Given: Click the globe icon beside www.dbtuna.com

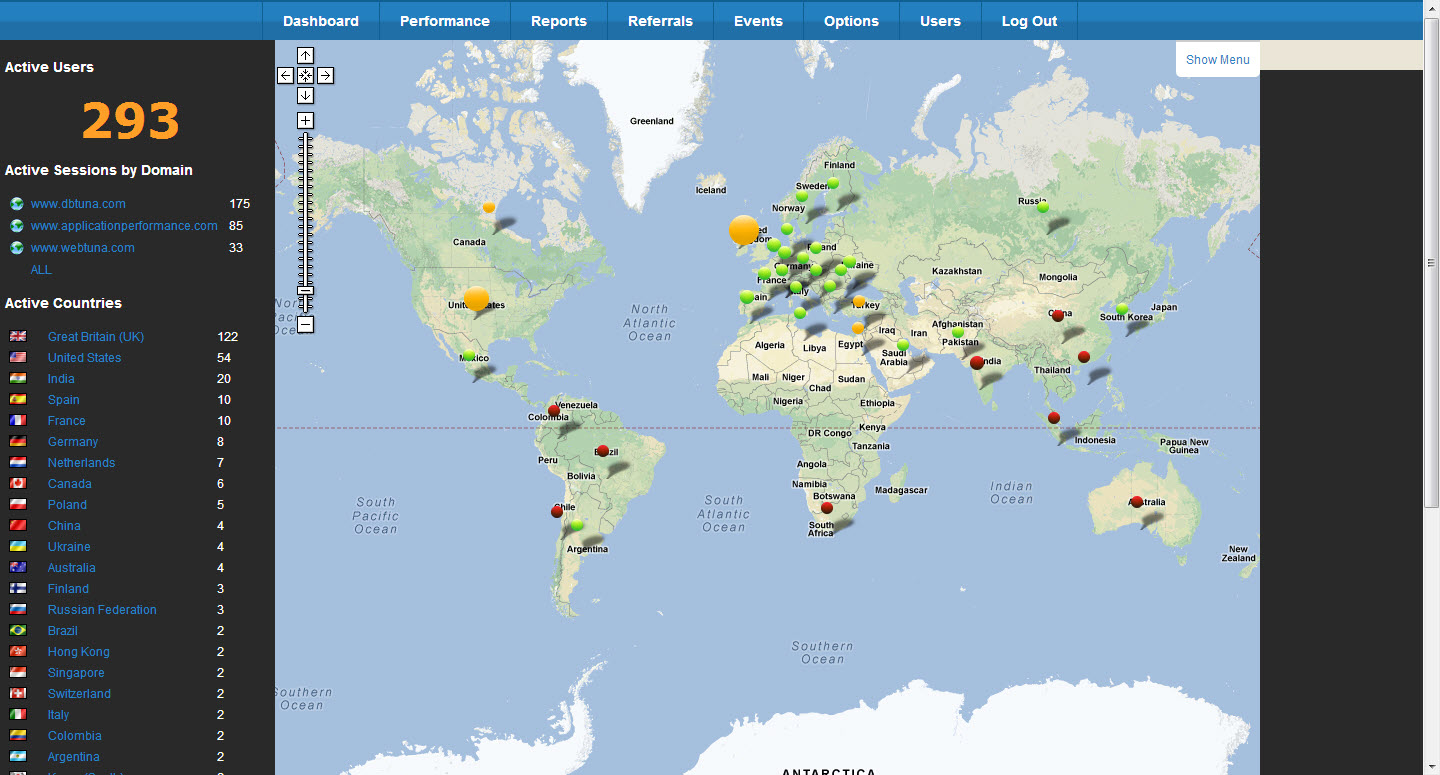Looking at the screenshot, I should point(17,204).
